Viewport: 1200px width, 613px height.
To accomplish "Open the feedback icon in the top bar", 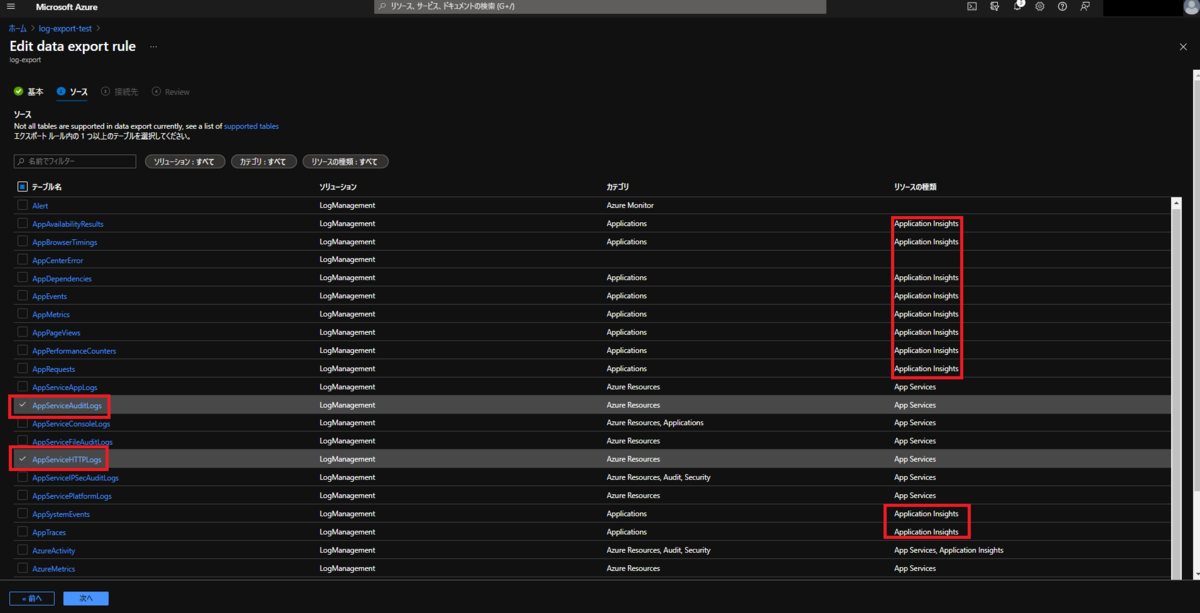I will tap(1085, 7).
